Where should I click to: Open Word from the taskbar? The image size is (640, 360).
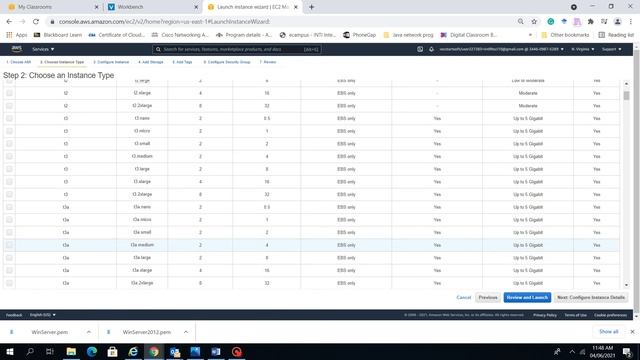click(x=216, y=351)
